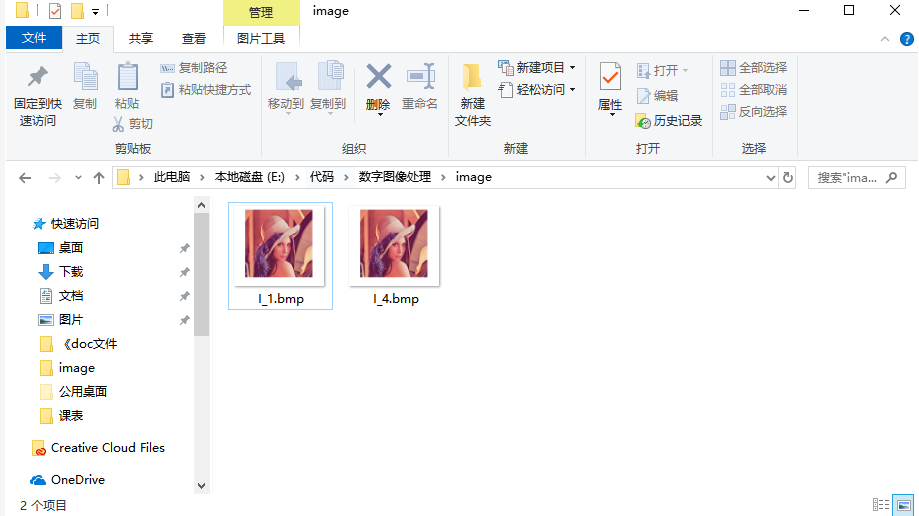Click 代码 in the address path

(x=322, y=177)
